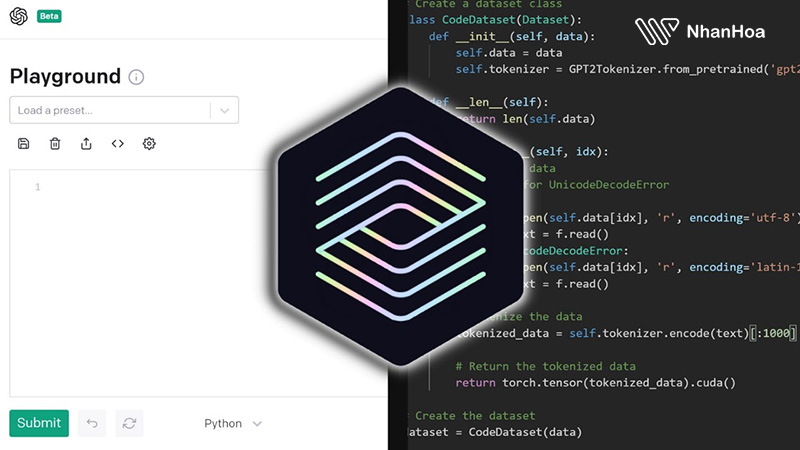800x450 pixels.
Task: Click line number 1 in editor
Action: pyautogui.click(x=38, y=187)
